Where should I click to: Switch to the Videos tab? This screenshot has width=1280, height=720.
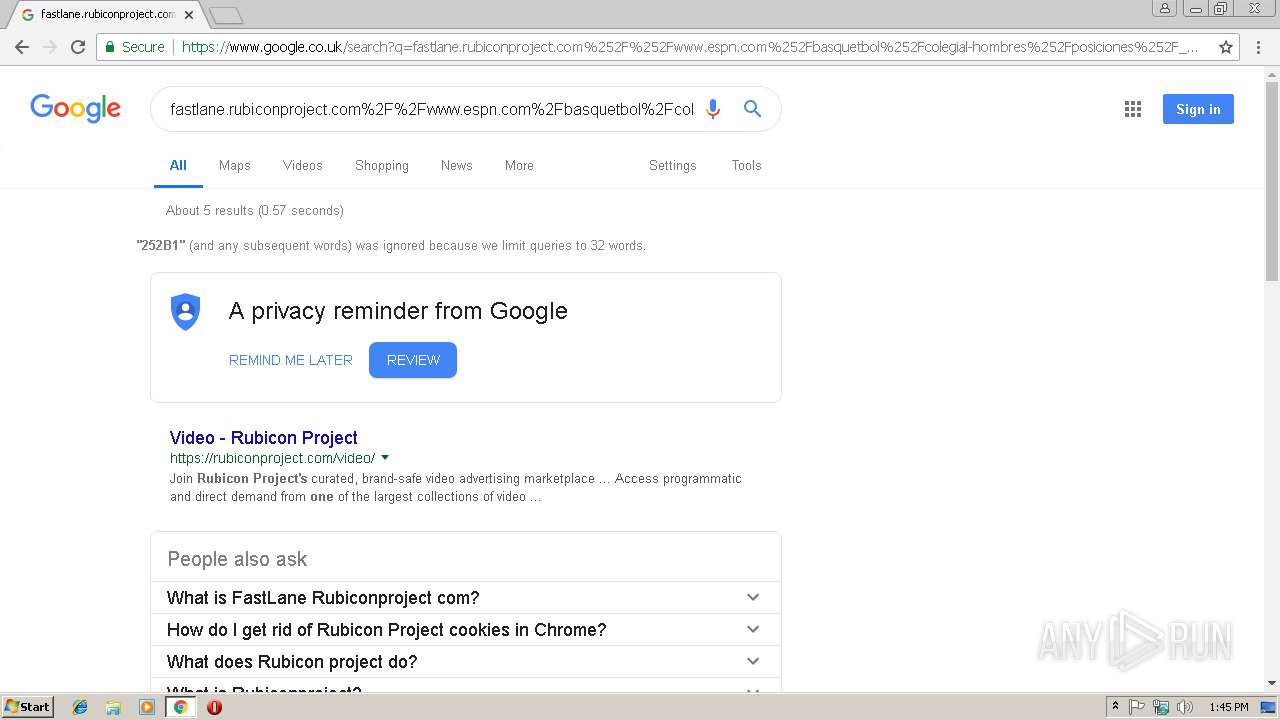(303, 165)
